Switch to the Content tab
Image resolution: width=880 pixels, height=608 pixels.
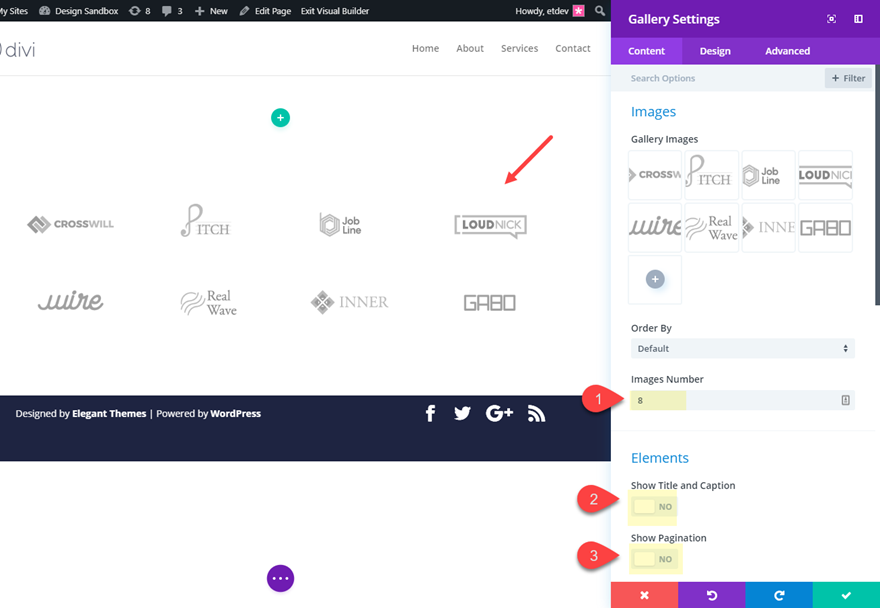pyautogui.click(x=647, y=51)
